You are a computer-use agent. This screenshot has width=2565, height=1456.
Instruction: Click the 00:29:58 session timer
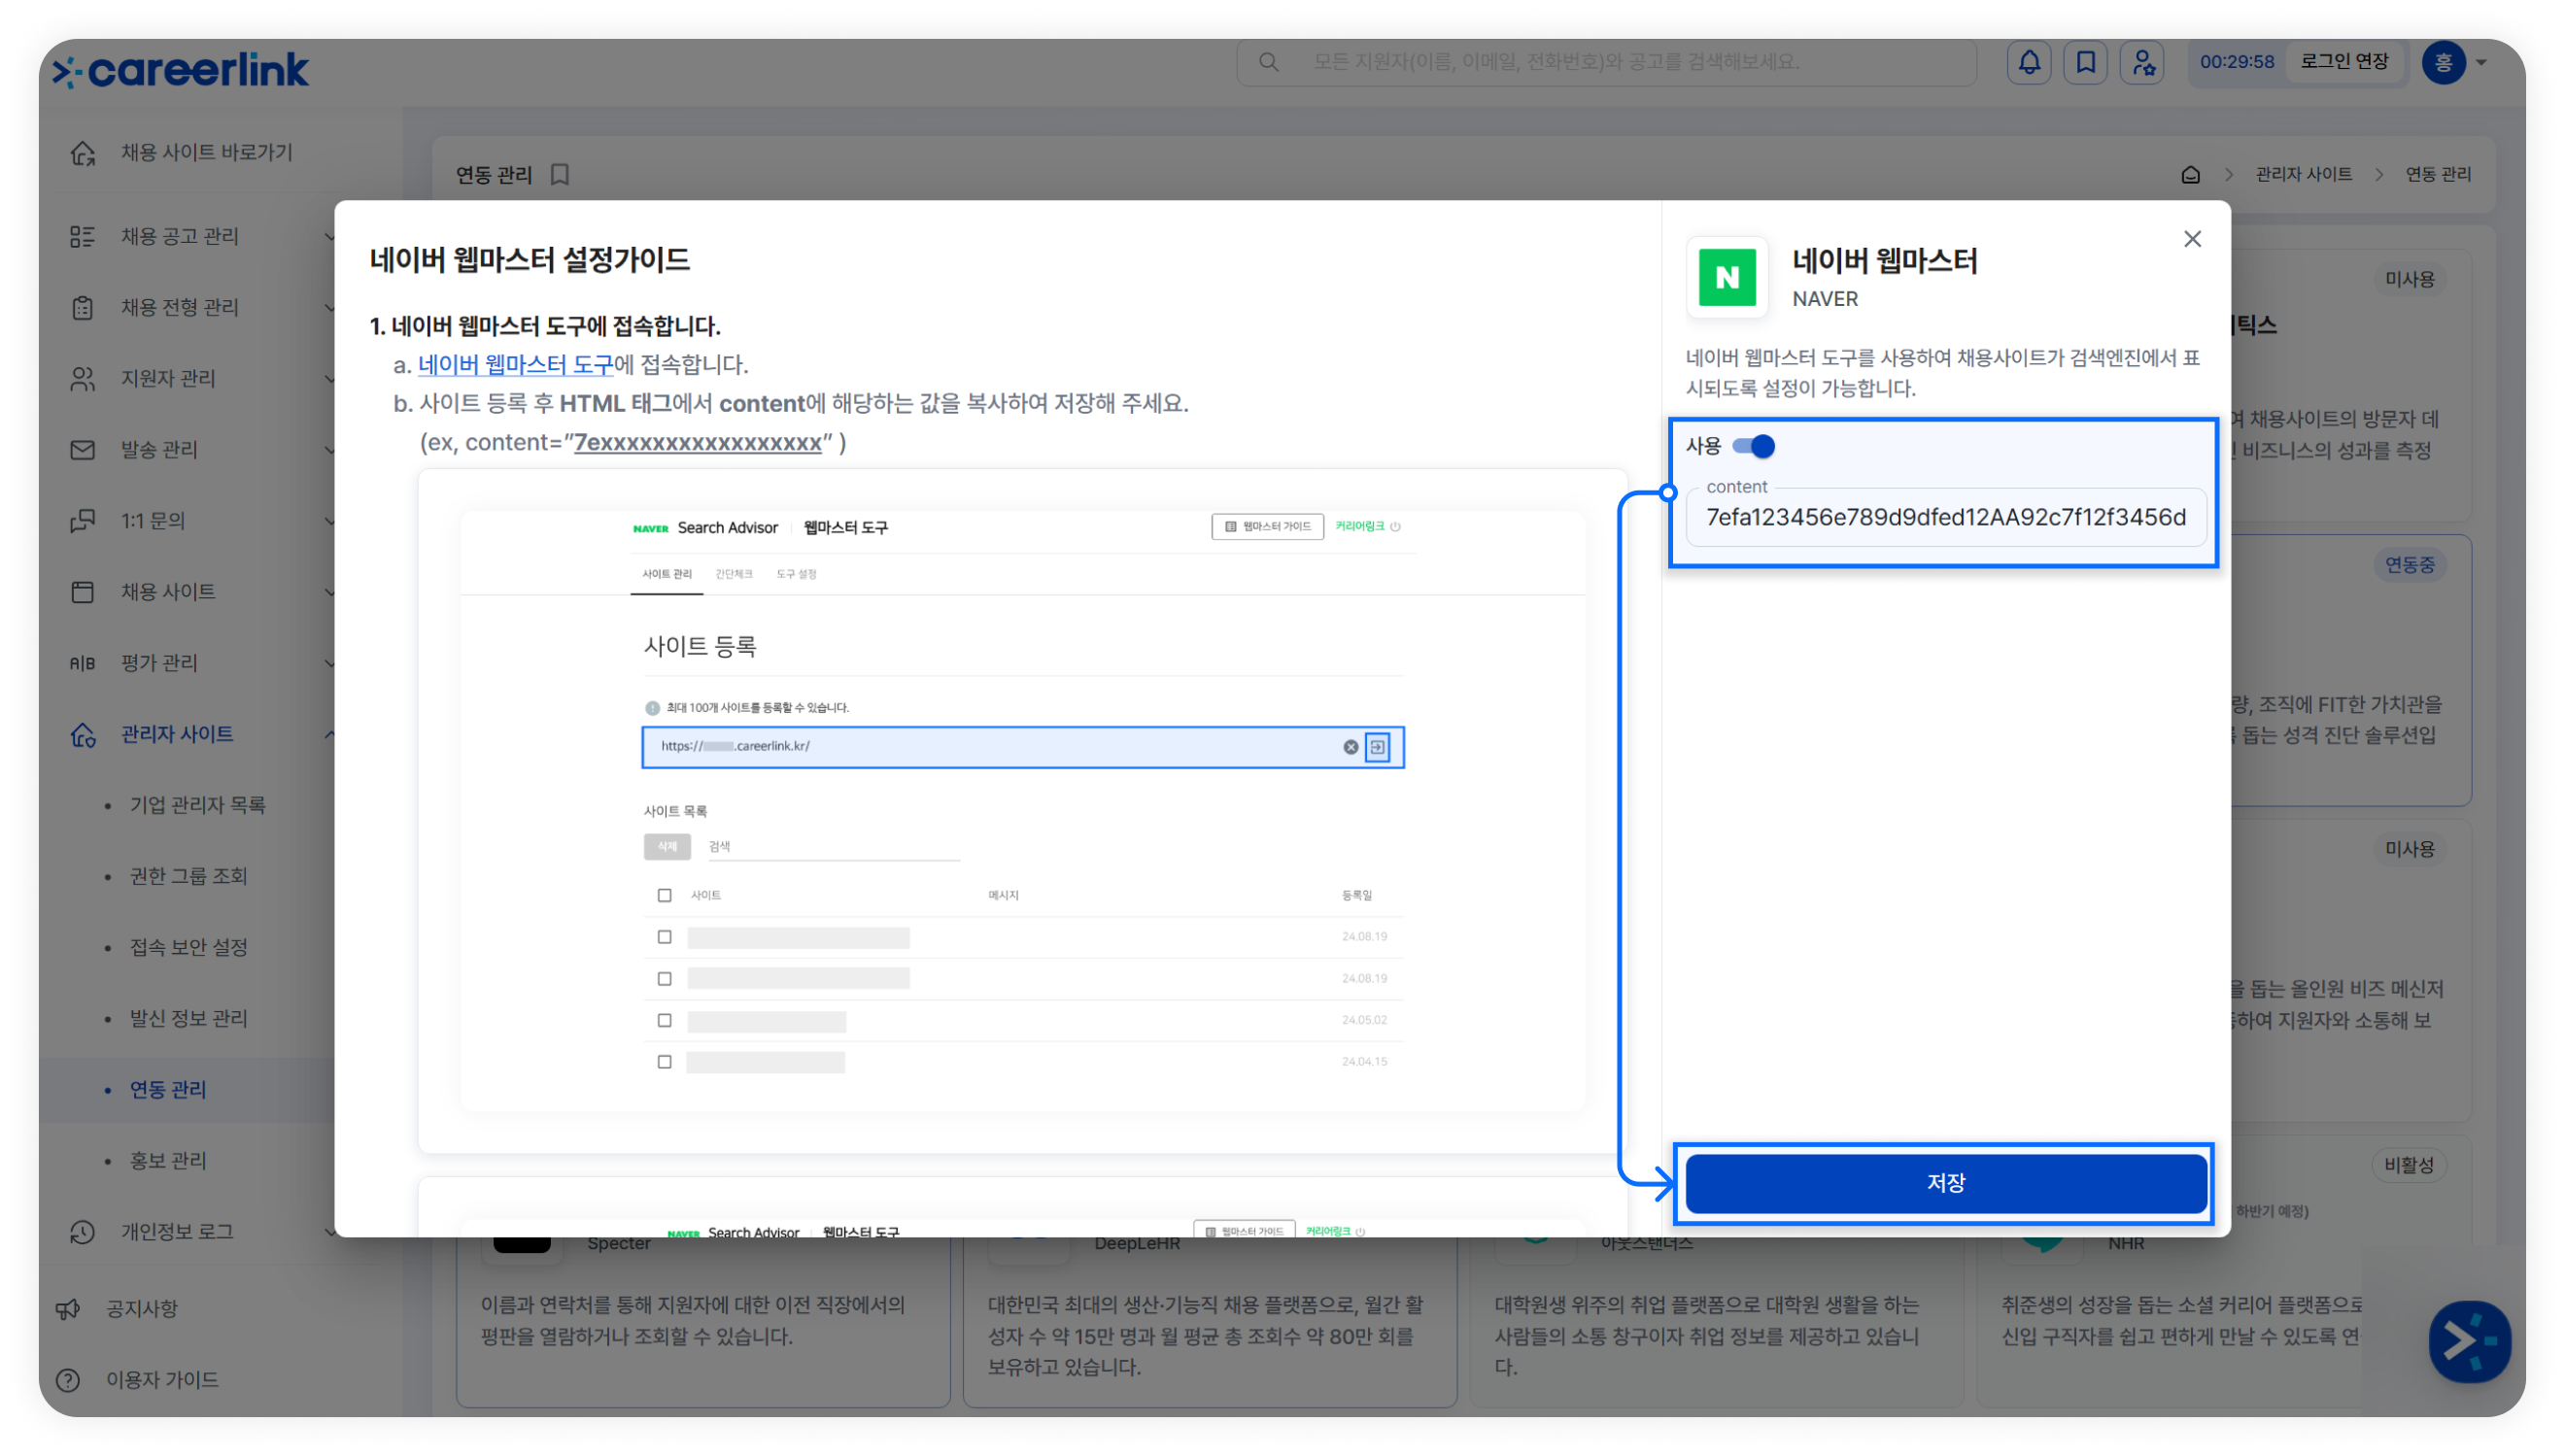pyautogui.click(x=2236, y=62)
